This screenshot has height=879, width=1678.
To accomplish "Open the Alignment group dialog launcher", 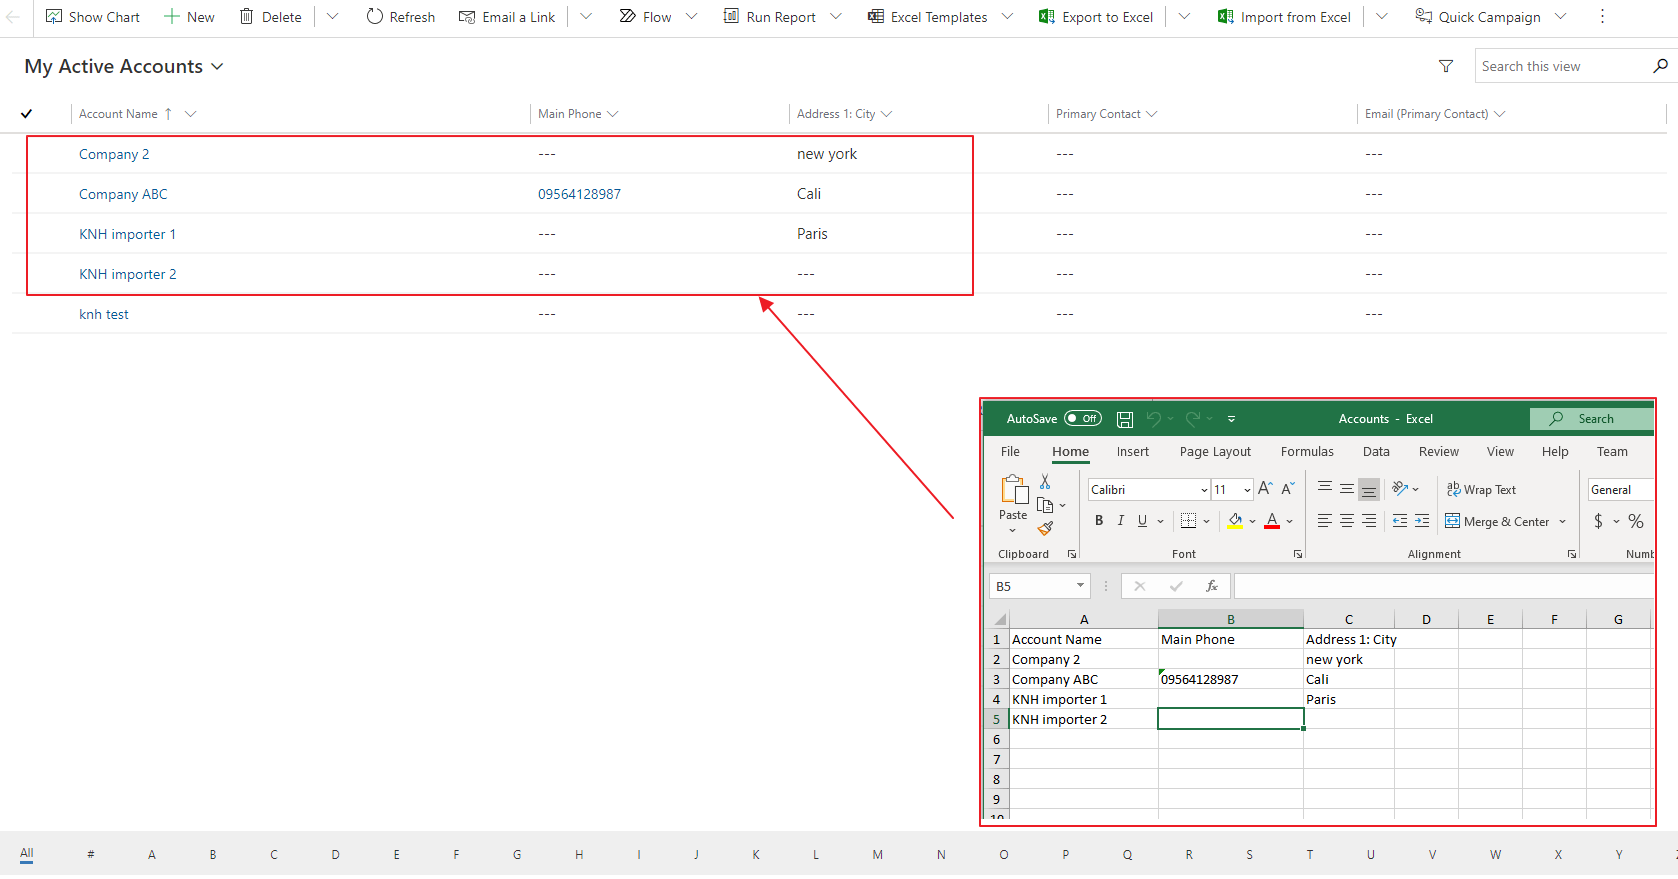I will [1572, 554].
